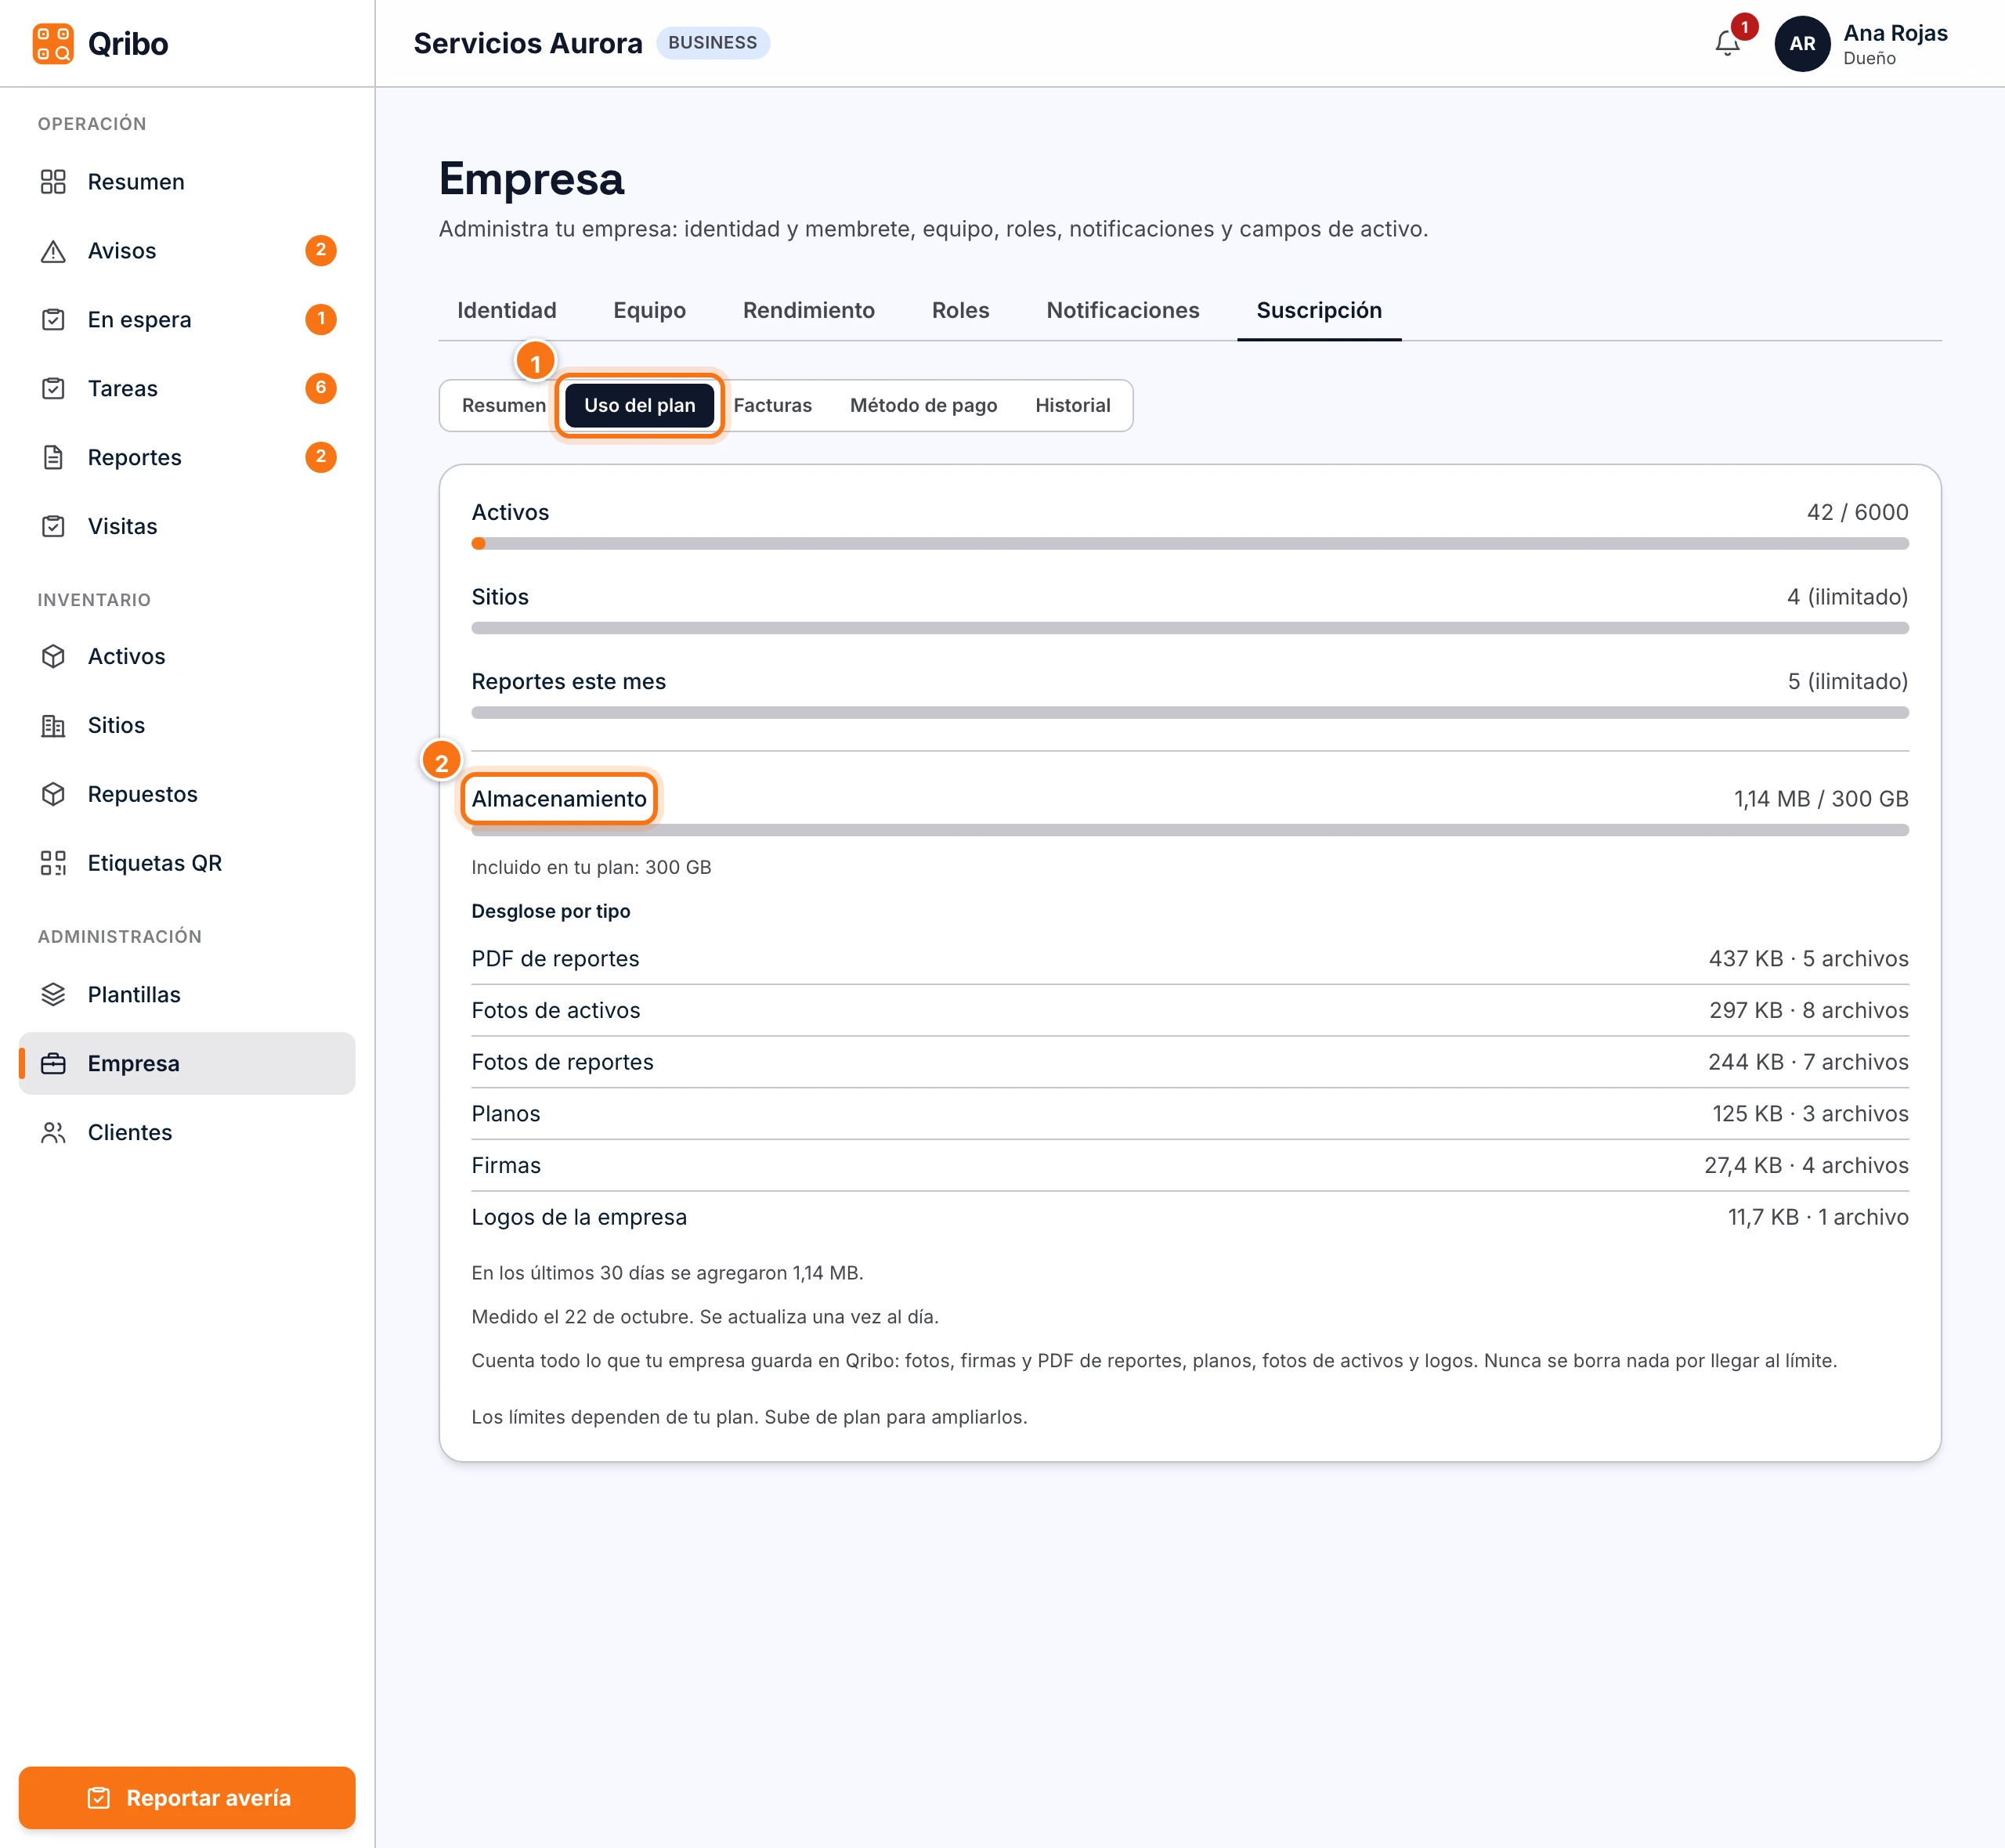Select the Suscripción tab
Image resolution: width=2005 pixels, height=1848 pixels.
point(1319,311)
